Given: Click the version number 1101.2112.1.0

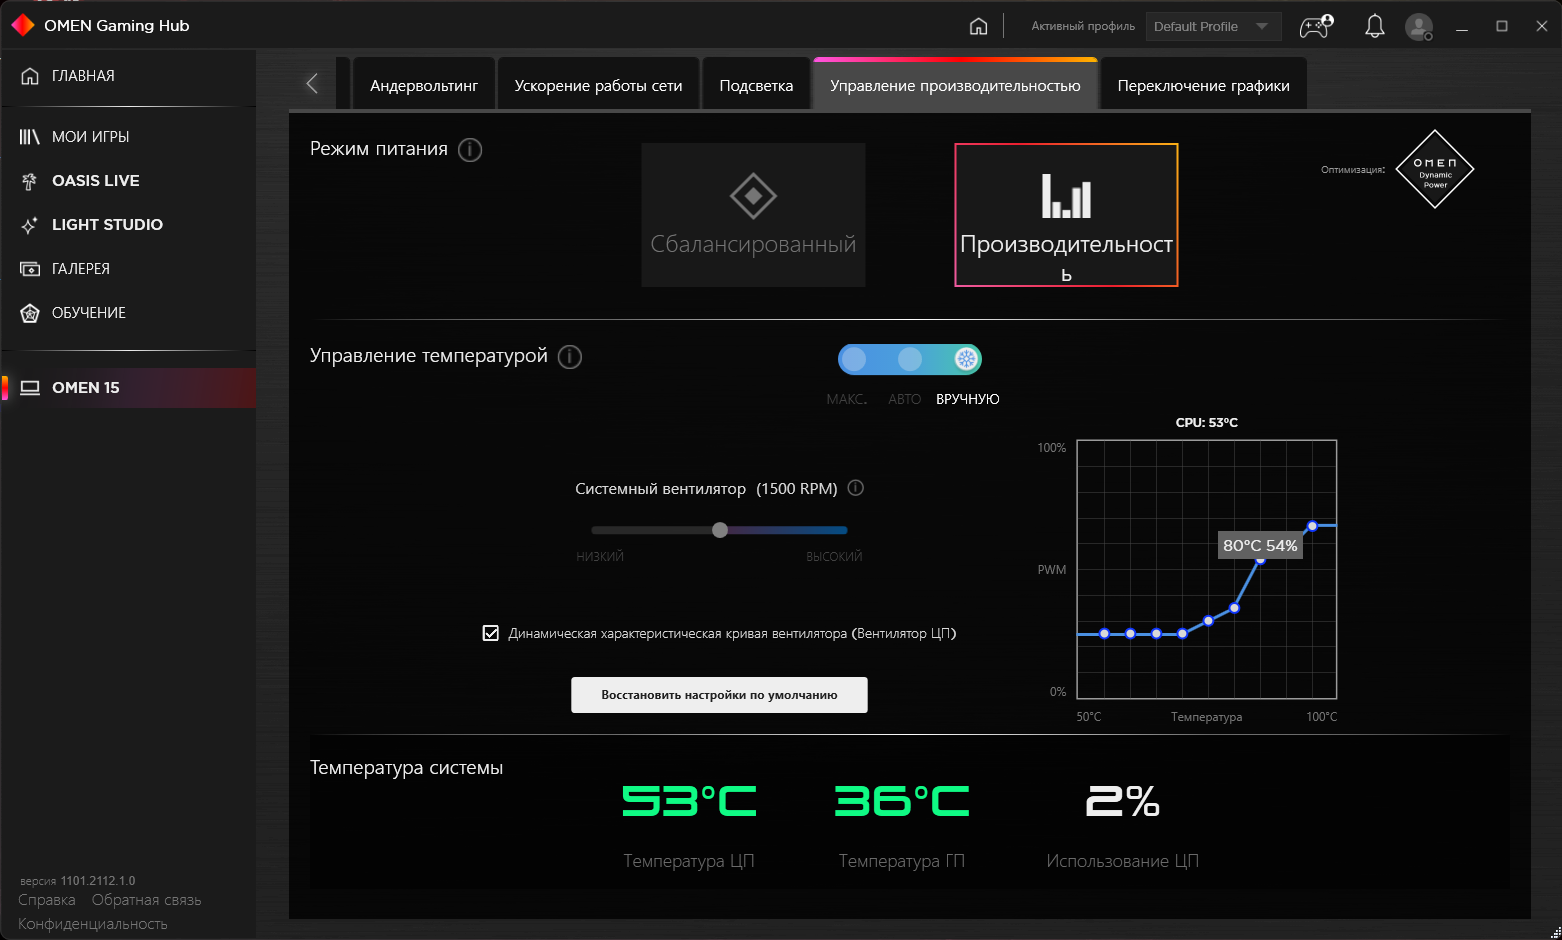Looking at the screenshot, I should pyautogui.click(x=98, y=881).
